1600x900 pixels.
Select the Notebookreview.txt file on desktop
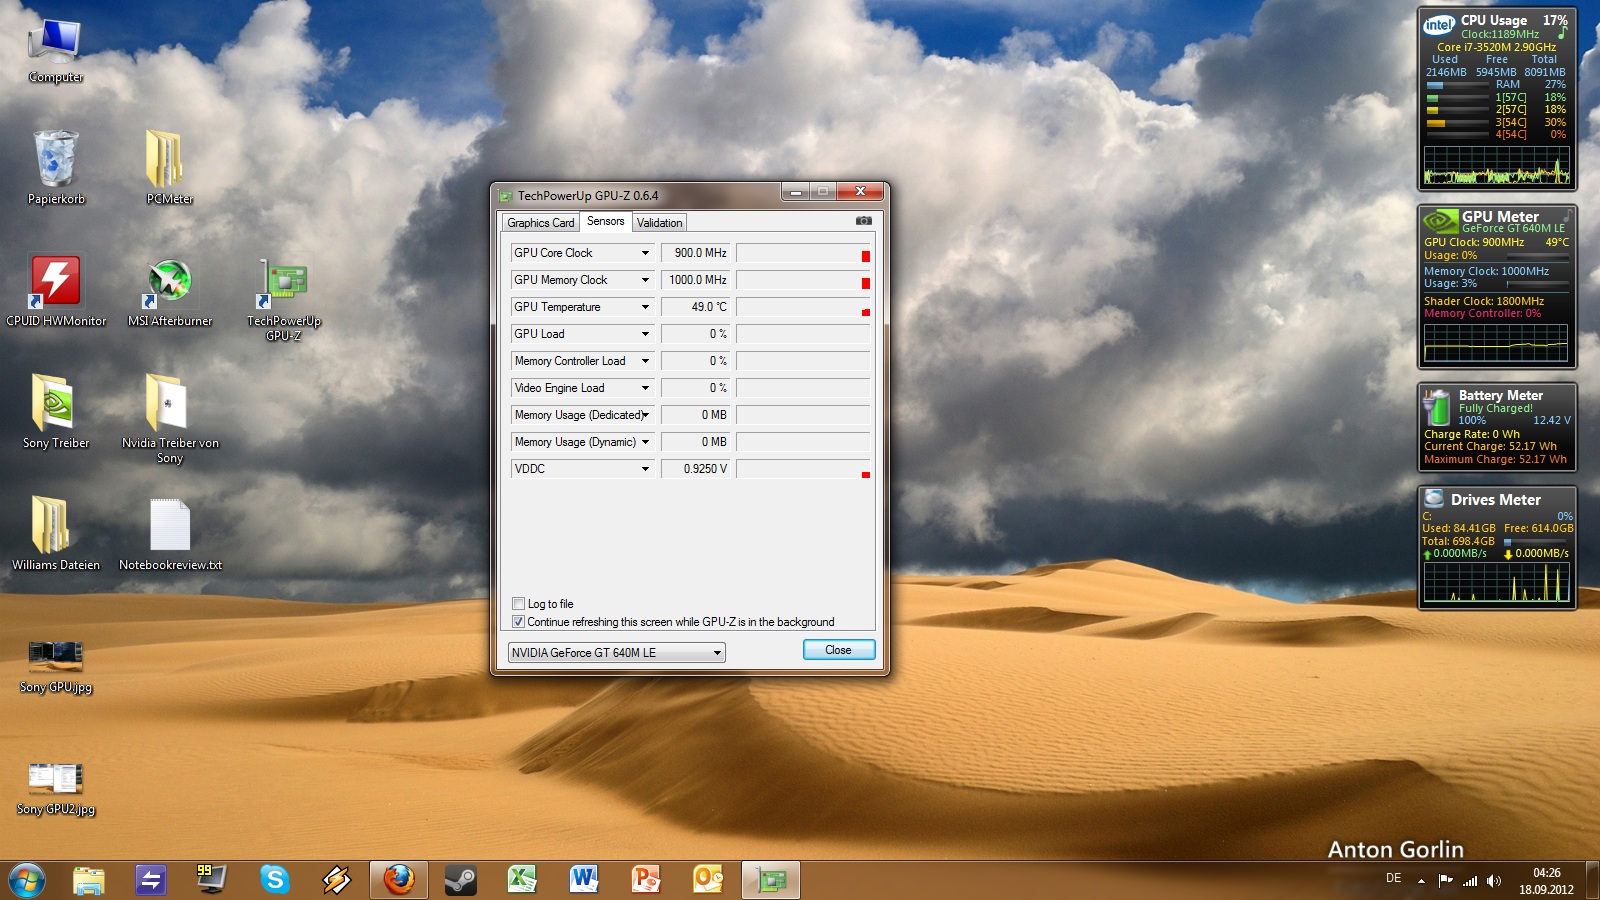click(170, 526)
